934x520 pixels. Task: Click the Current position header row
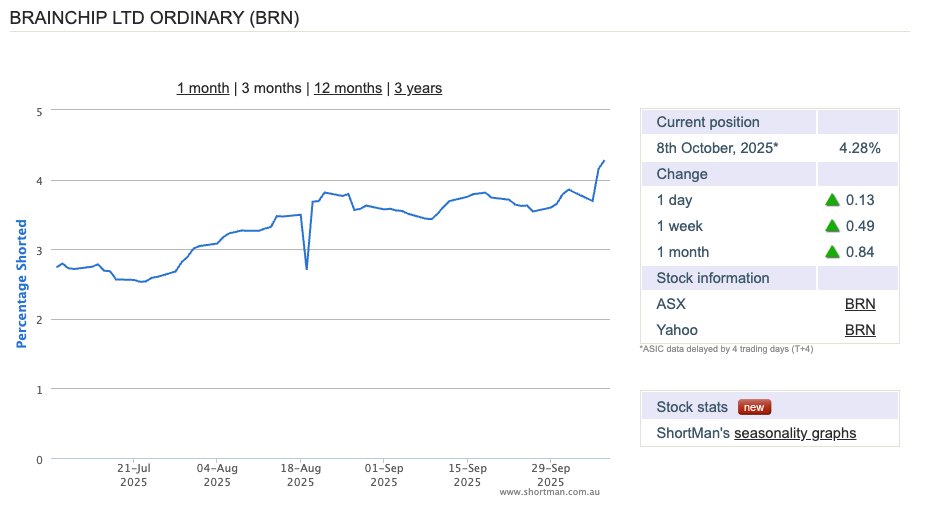708,122
